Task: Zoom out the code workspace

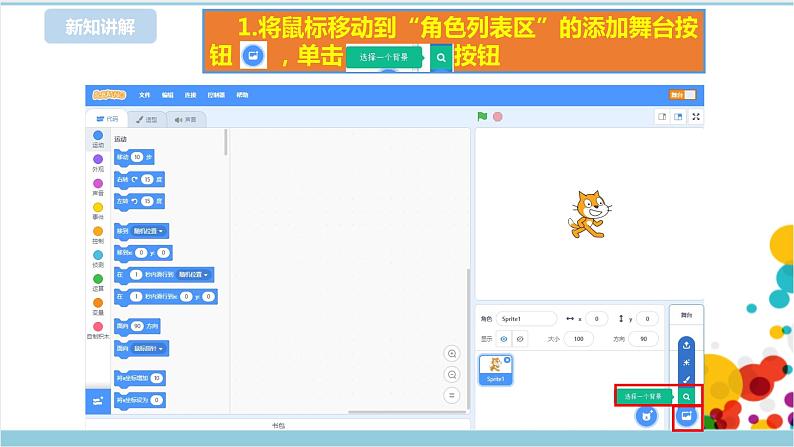Action: pyautogui.click(x=452, y=375)
